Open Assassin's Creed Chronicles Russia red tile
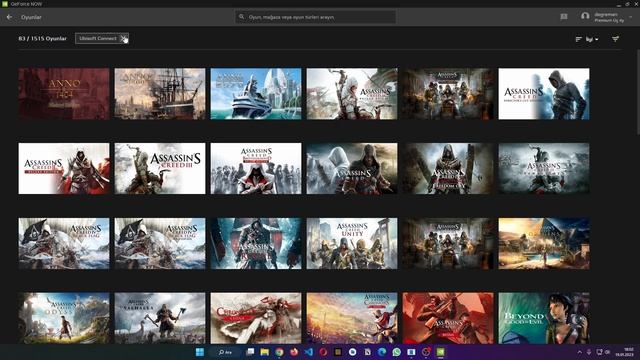The width and height of the screenshot is (640, 360). tap(448, 318)
